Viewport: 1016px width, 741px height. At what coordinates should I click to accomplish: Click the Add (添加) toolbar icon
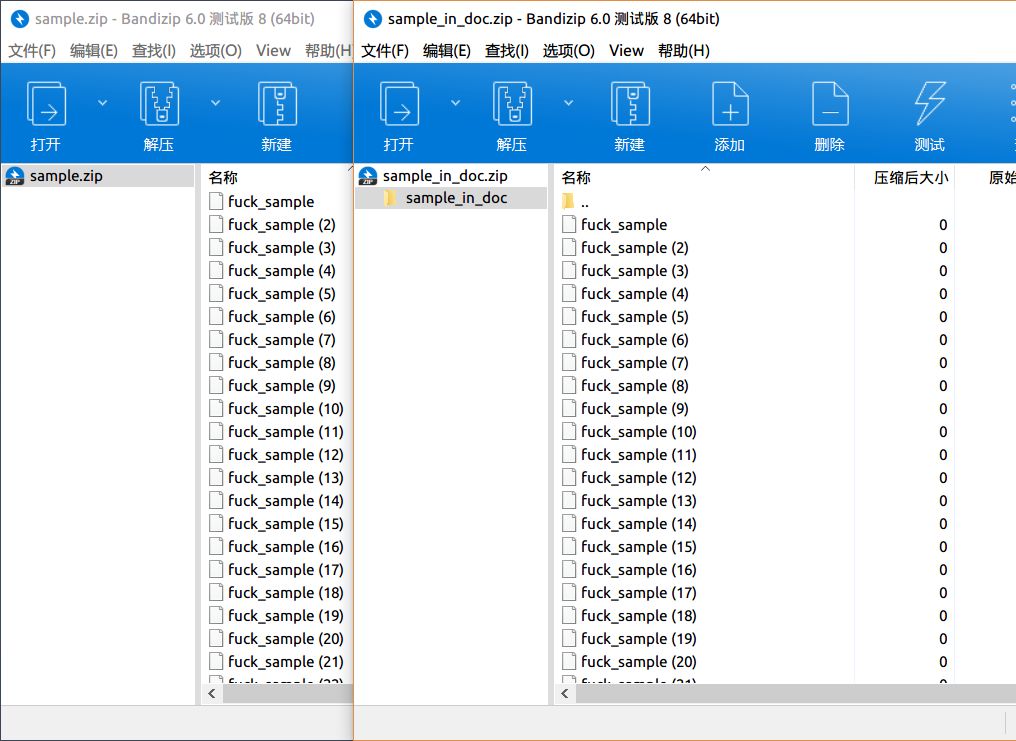pyautogui.click(x=730, y=104)
